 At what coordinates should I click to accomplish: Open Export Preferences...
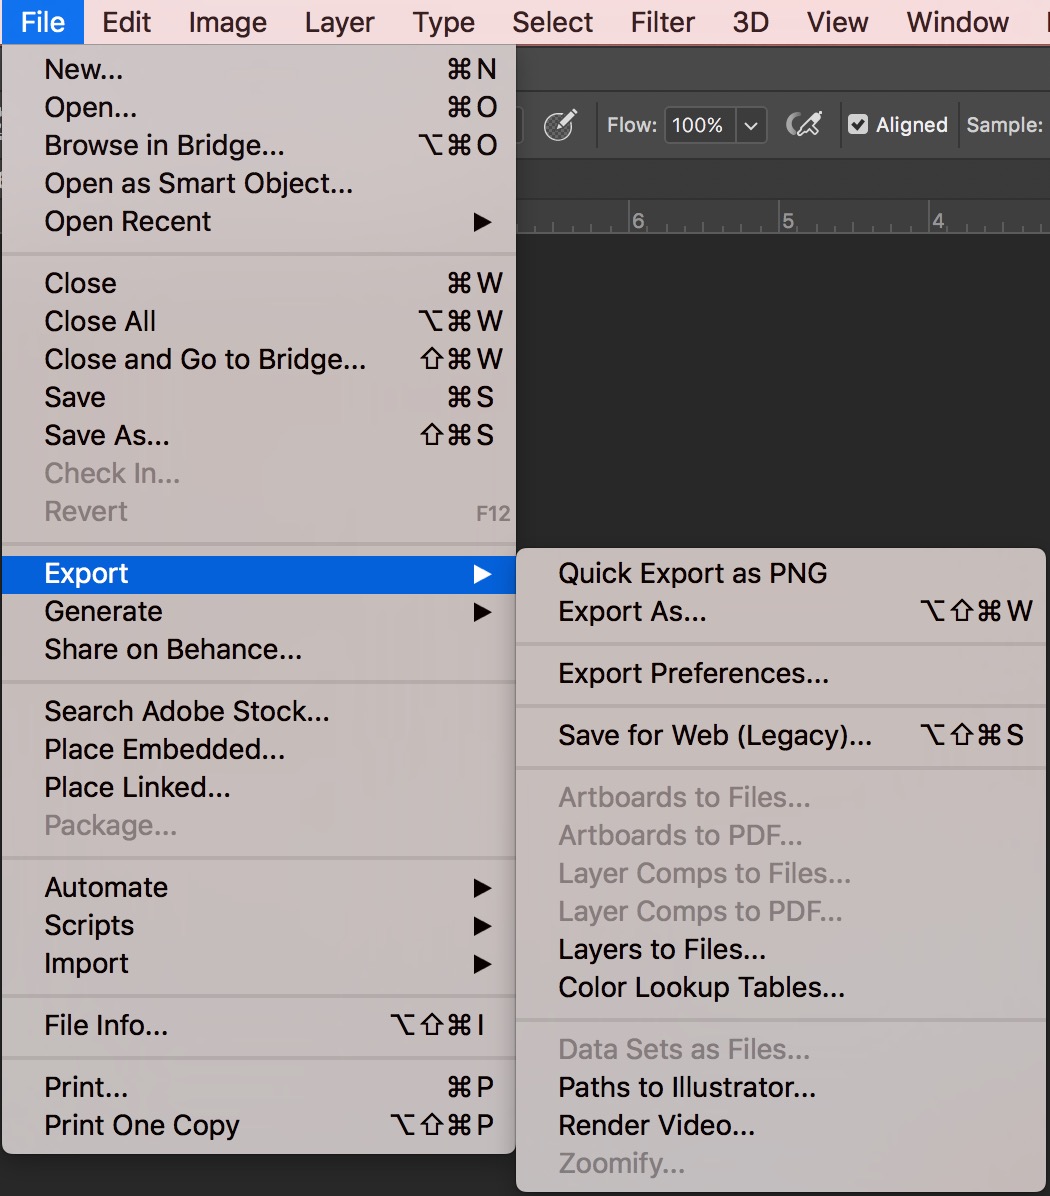pyautogui.click(x=781, y=674)
